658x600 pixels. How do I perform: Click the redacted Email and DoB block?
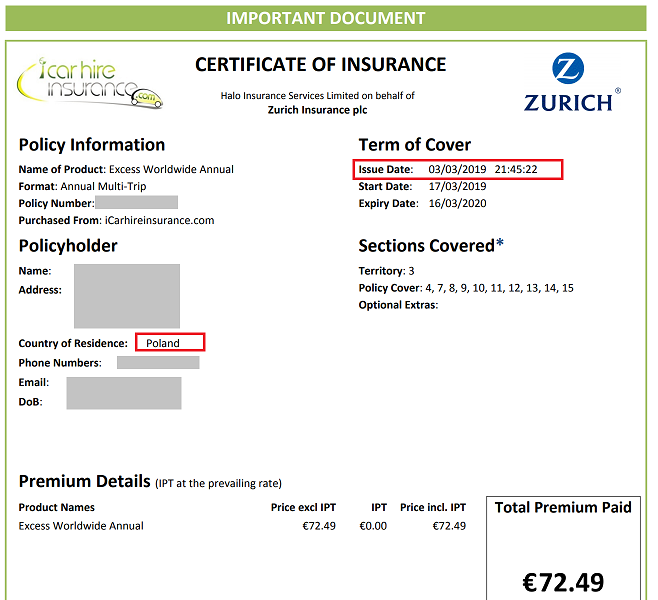point(124,393)
